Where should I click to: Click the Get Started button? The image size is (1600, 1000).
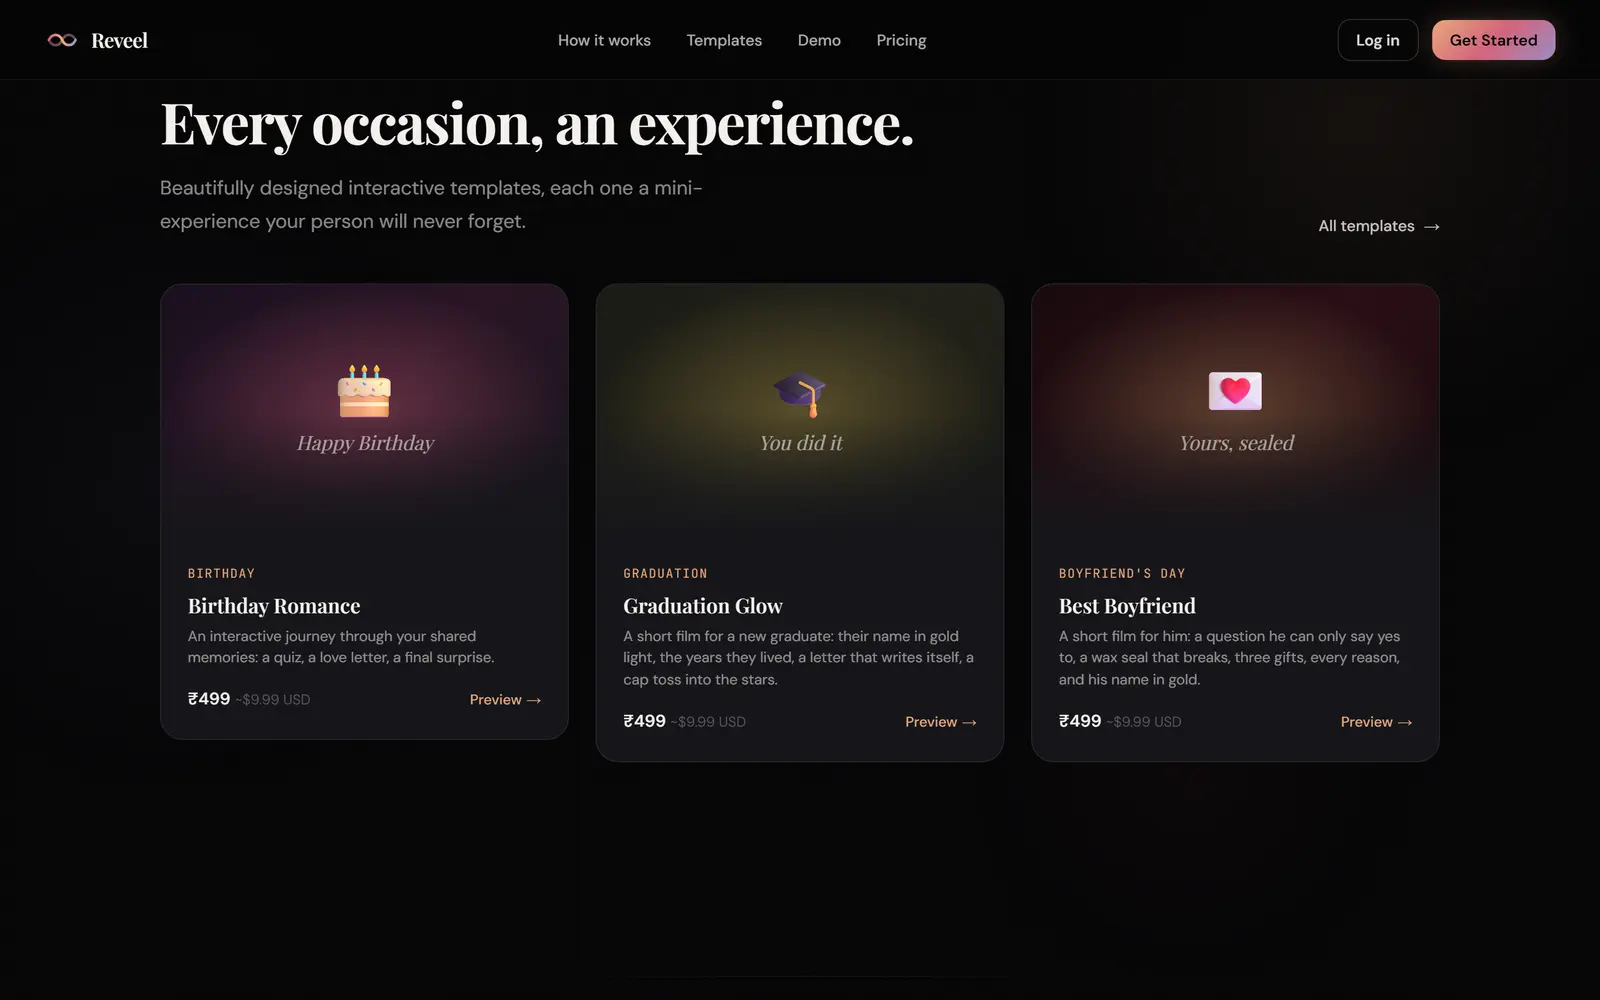(1493, 40)
